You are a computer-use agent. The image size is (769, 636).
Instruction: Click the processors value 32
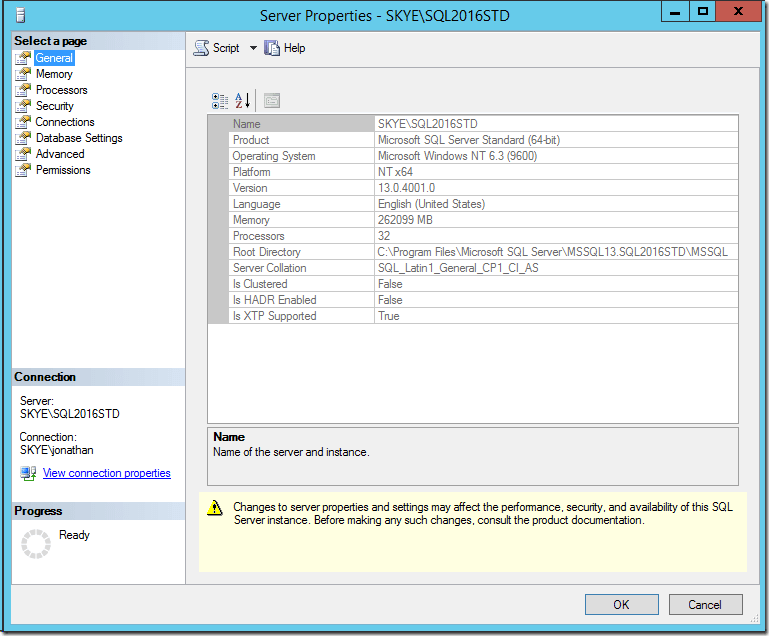coord(384,236)
